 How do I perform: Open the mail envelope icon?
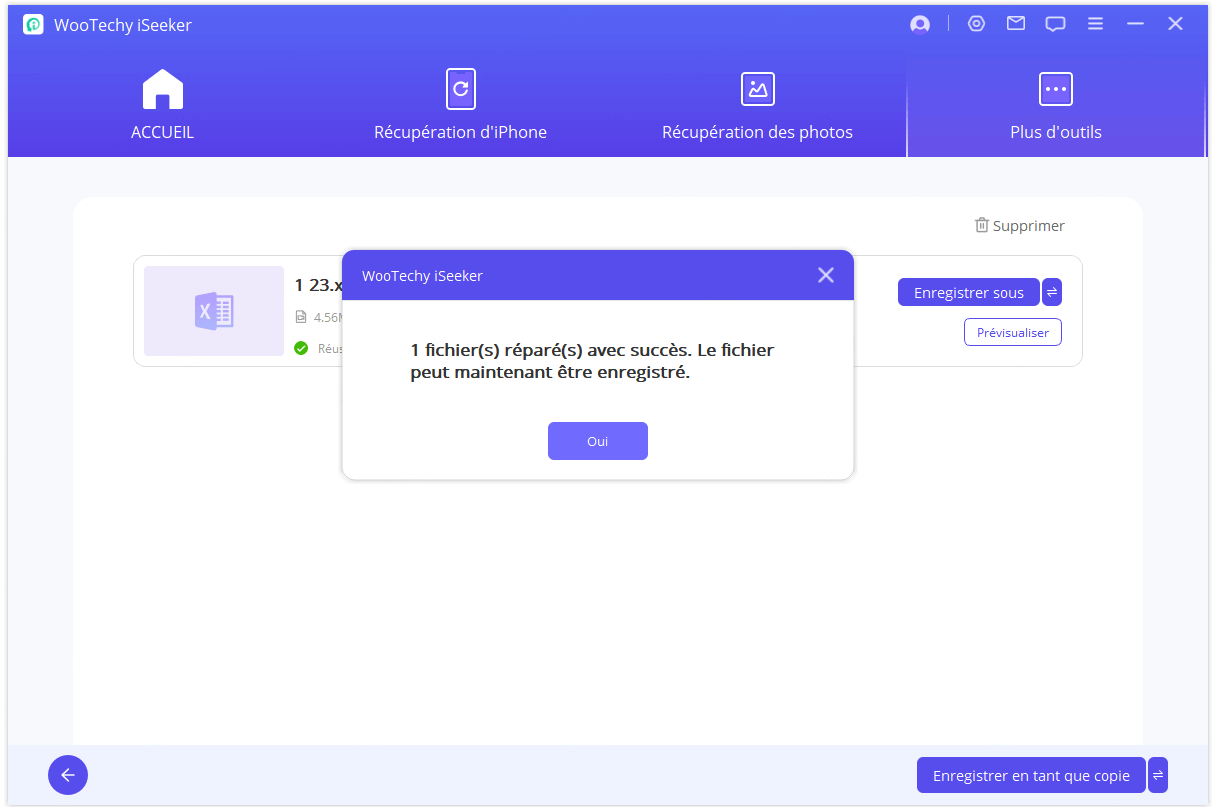[x=1016, y=24]
